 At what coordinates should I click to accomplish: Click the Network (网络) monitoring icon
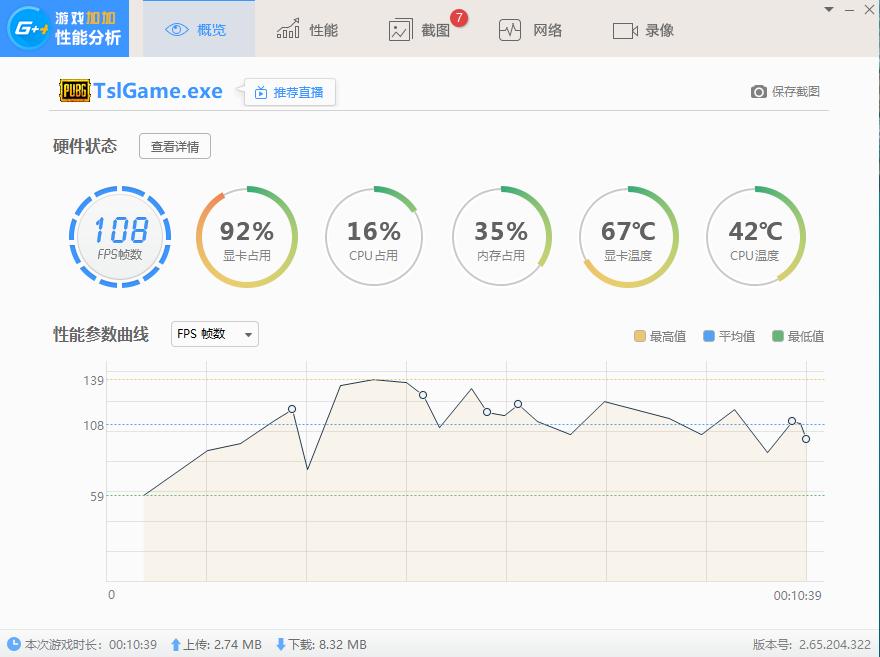point(509,29)
